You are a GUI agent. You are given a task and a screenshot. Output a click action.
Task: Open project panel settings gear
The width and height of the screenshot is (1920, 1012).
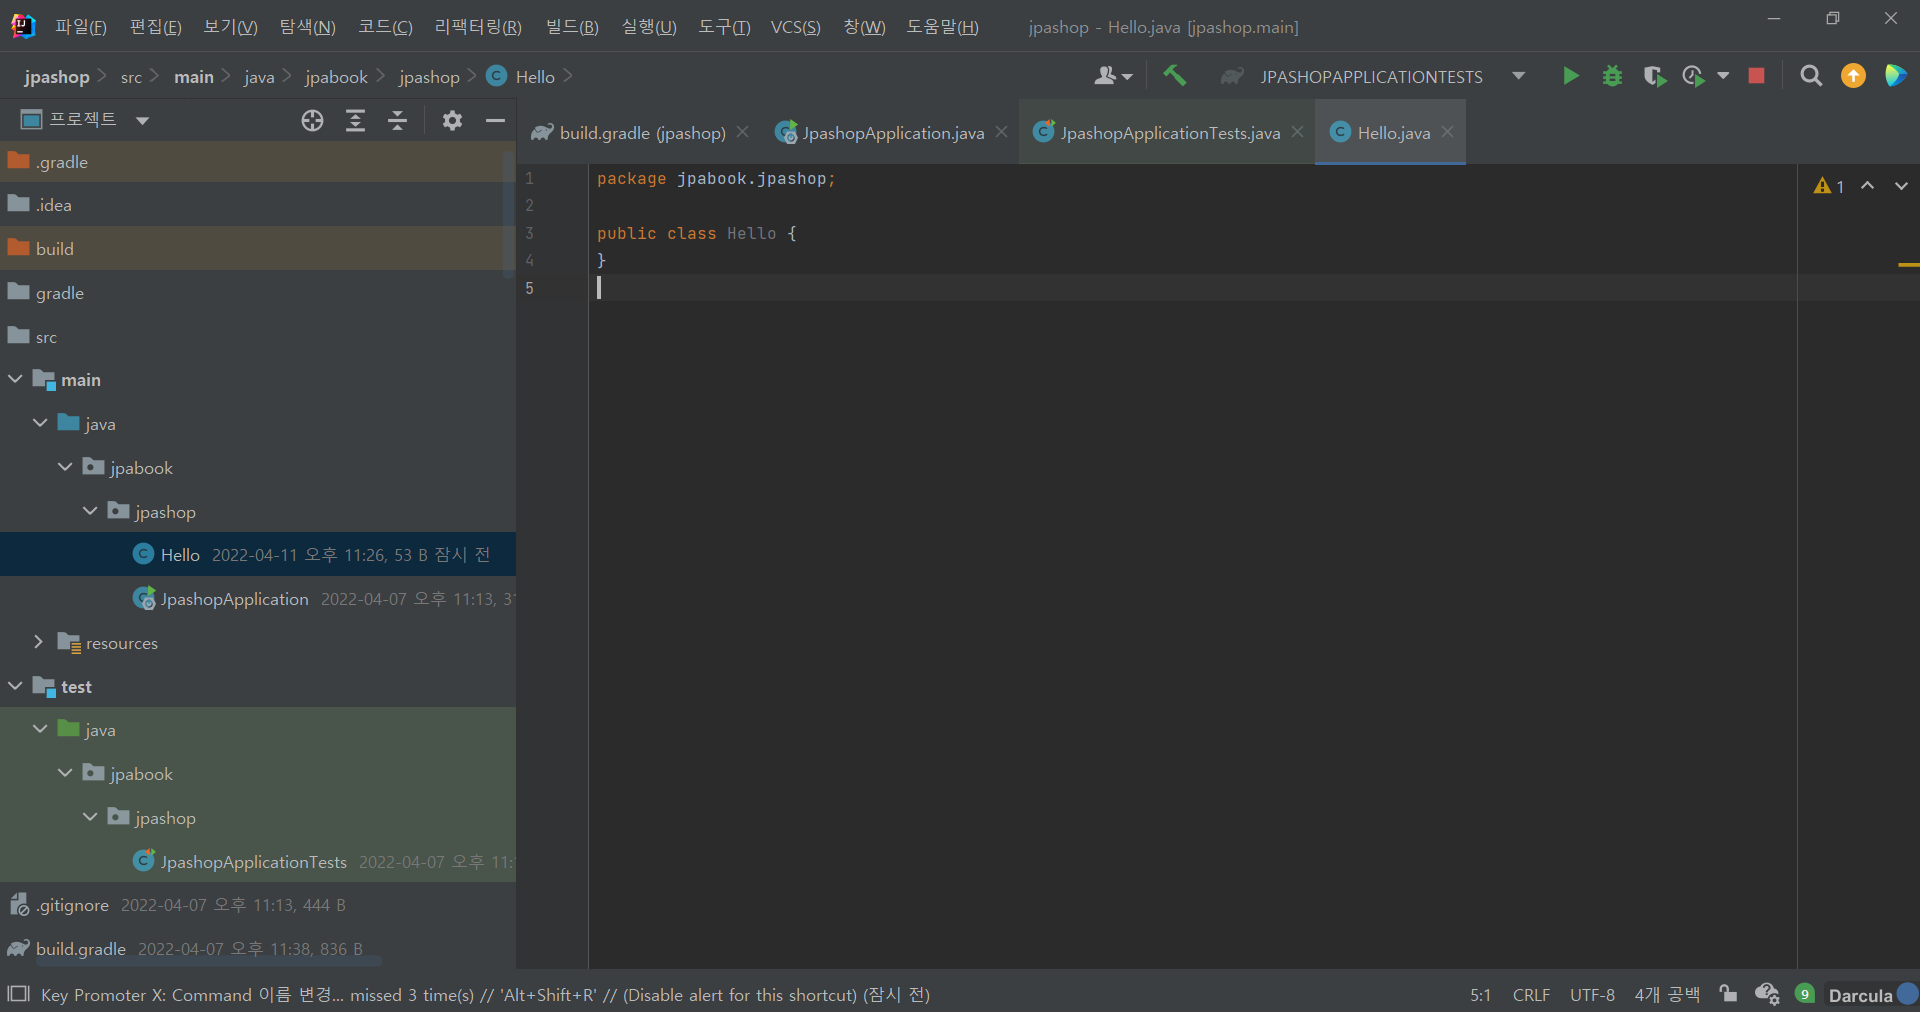tap(452, 120)
